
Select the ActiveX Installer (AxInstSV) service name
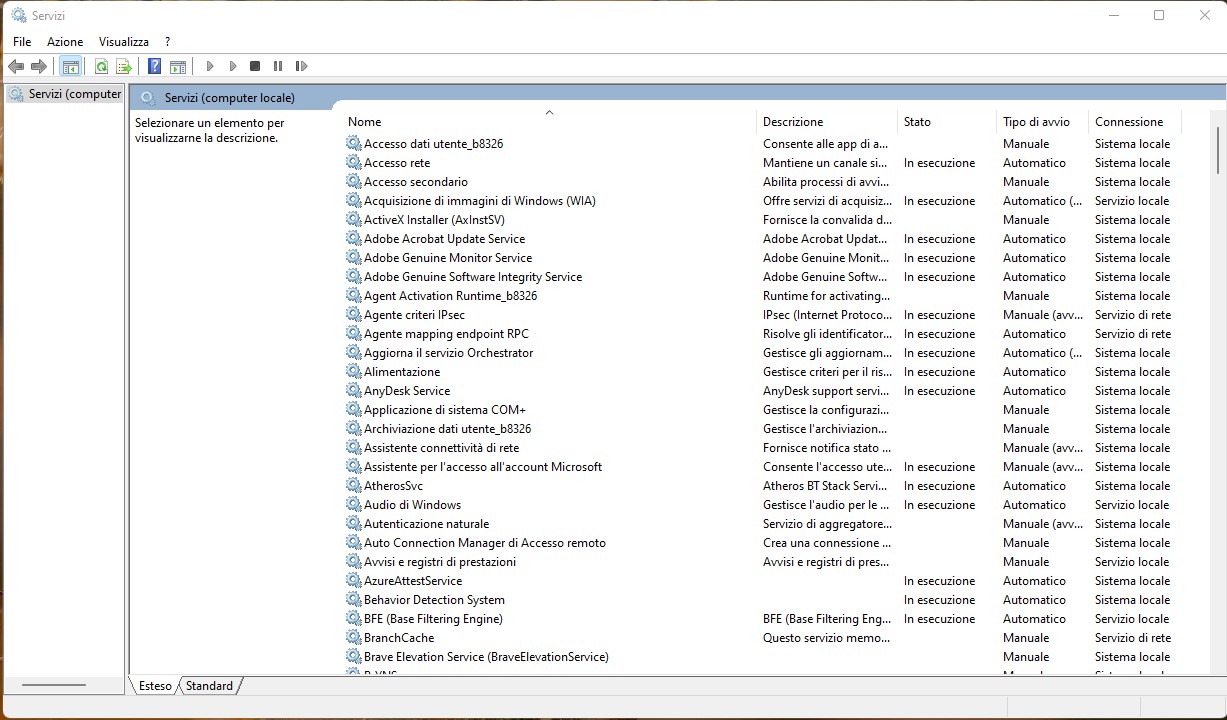coord(434,220)
